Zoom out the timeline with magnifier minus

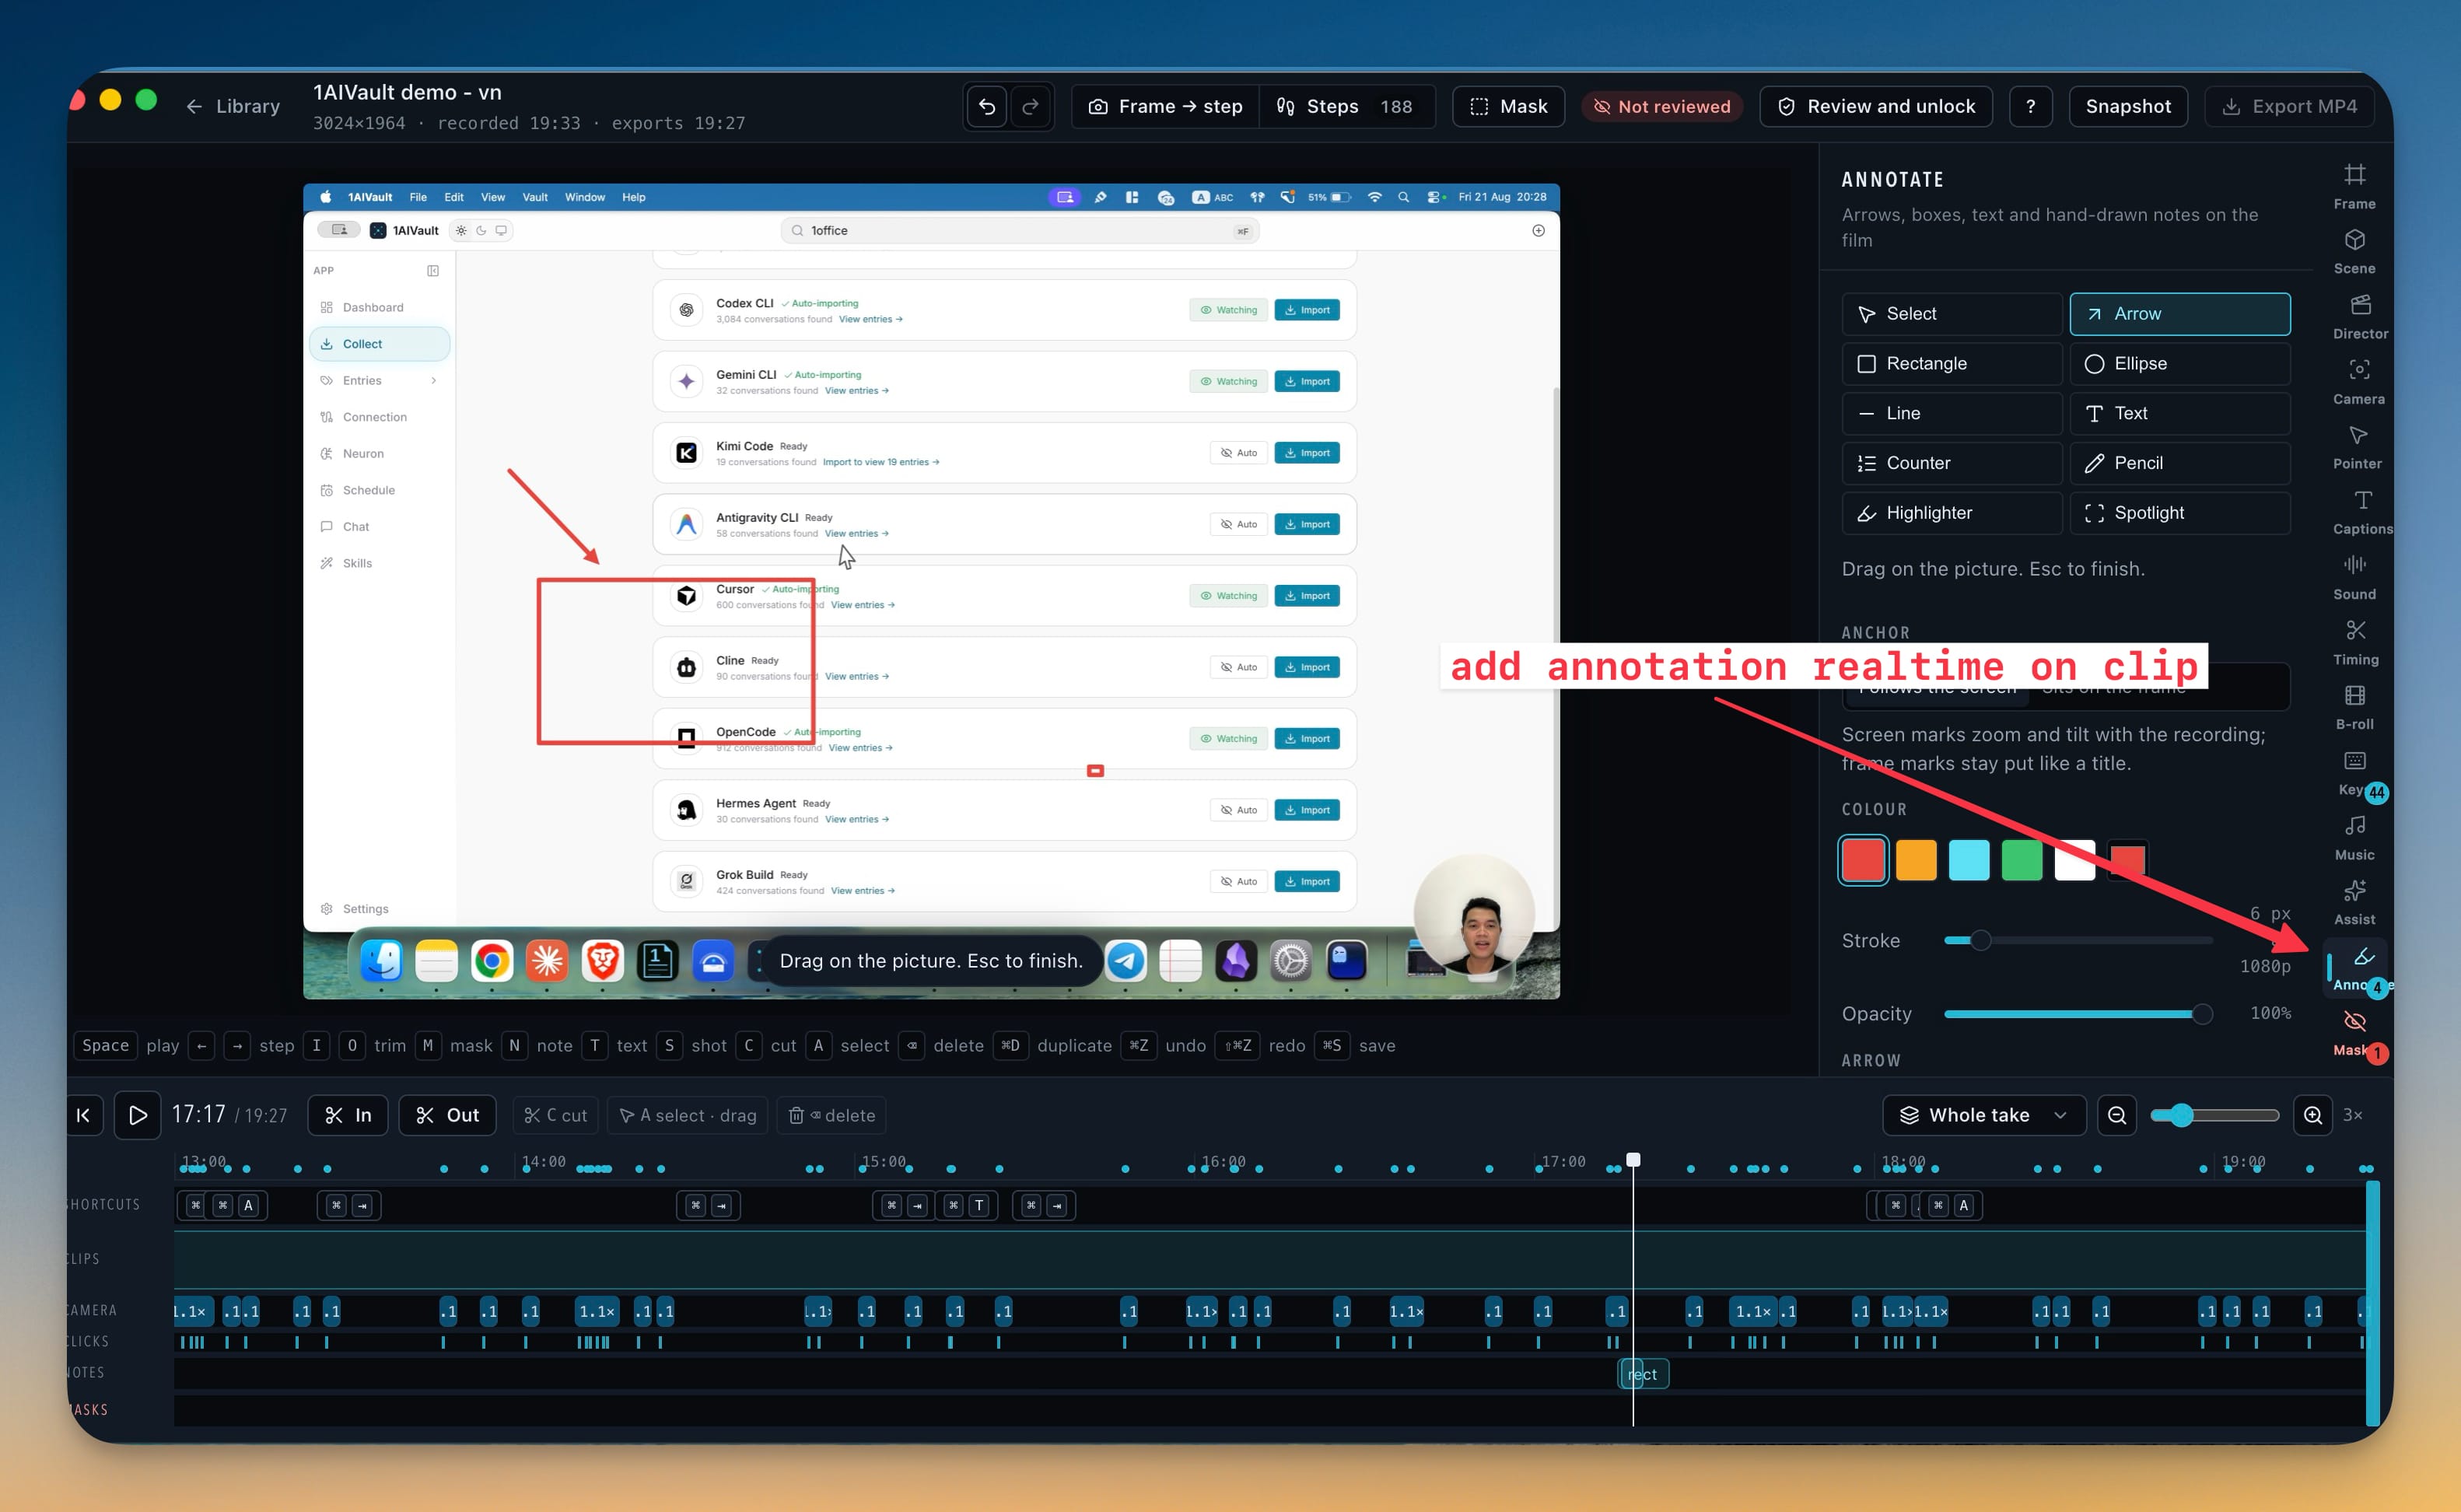click(x=2116, y=1115)
